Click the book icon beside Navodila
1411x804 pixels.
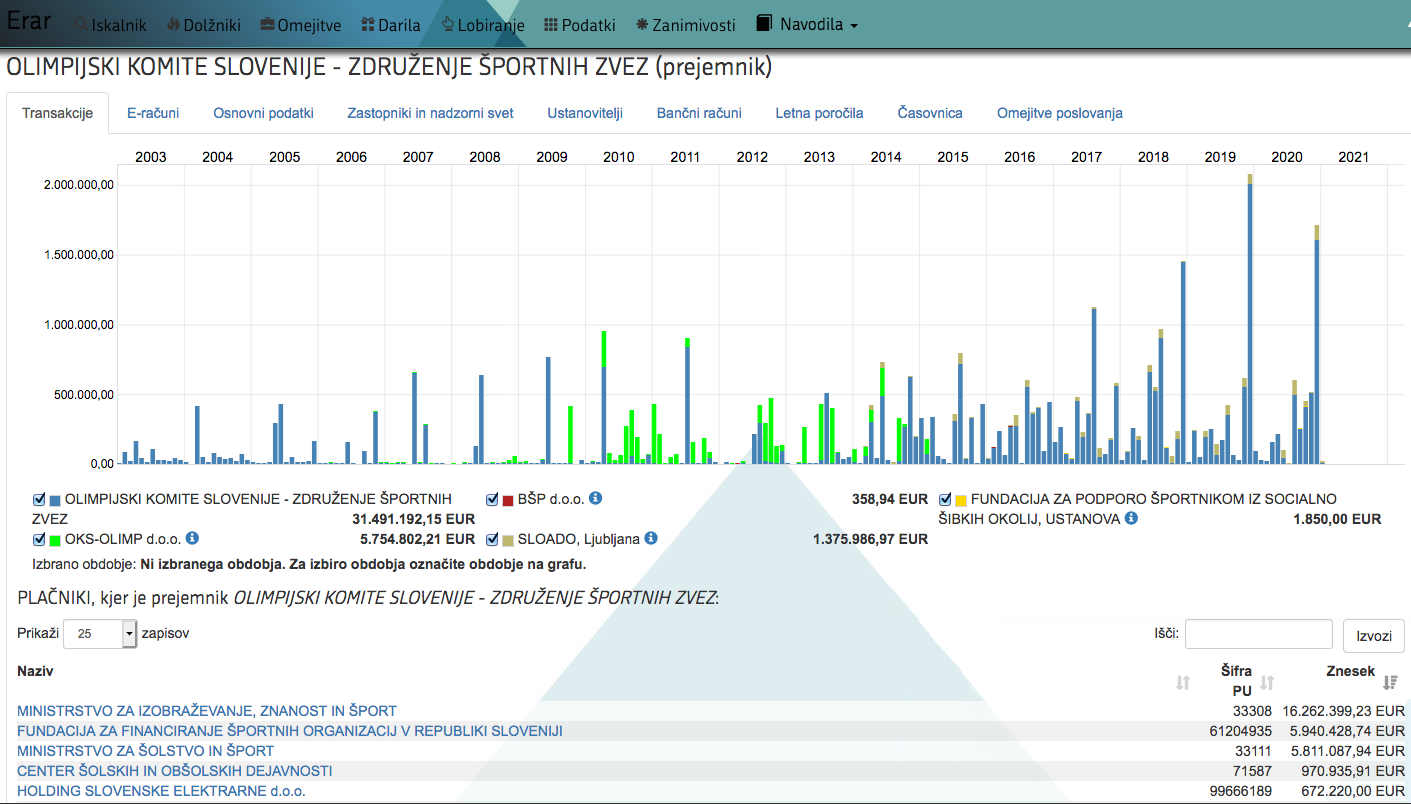pyautogui.click(x=765, y=24)
